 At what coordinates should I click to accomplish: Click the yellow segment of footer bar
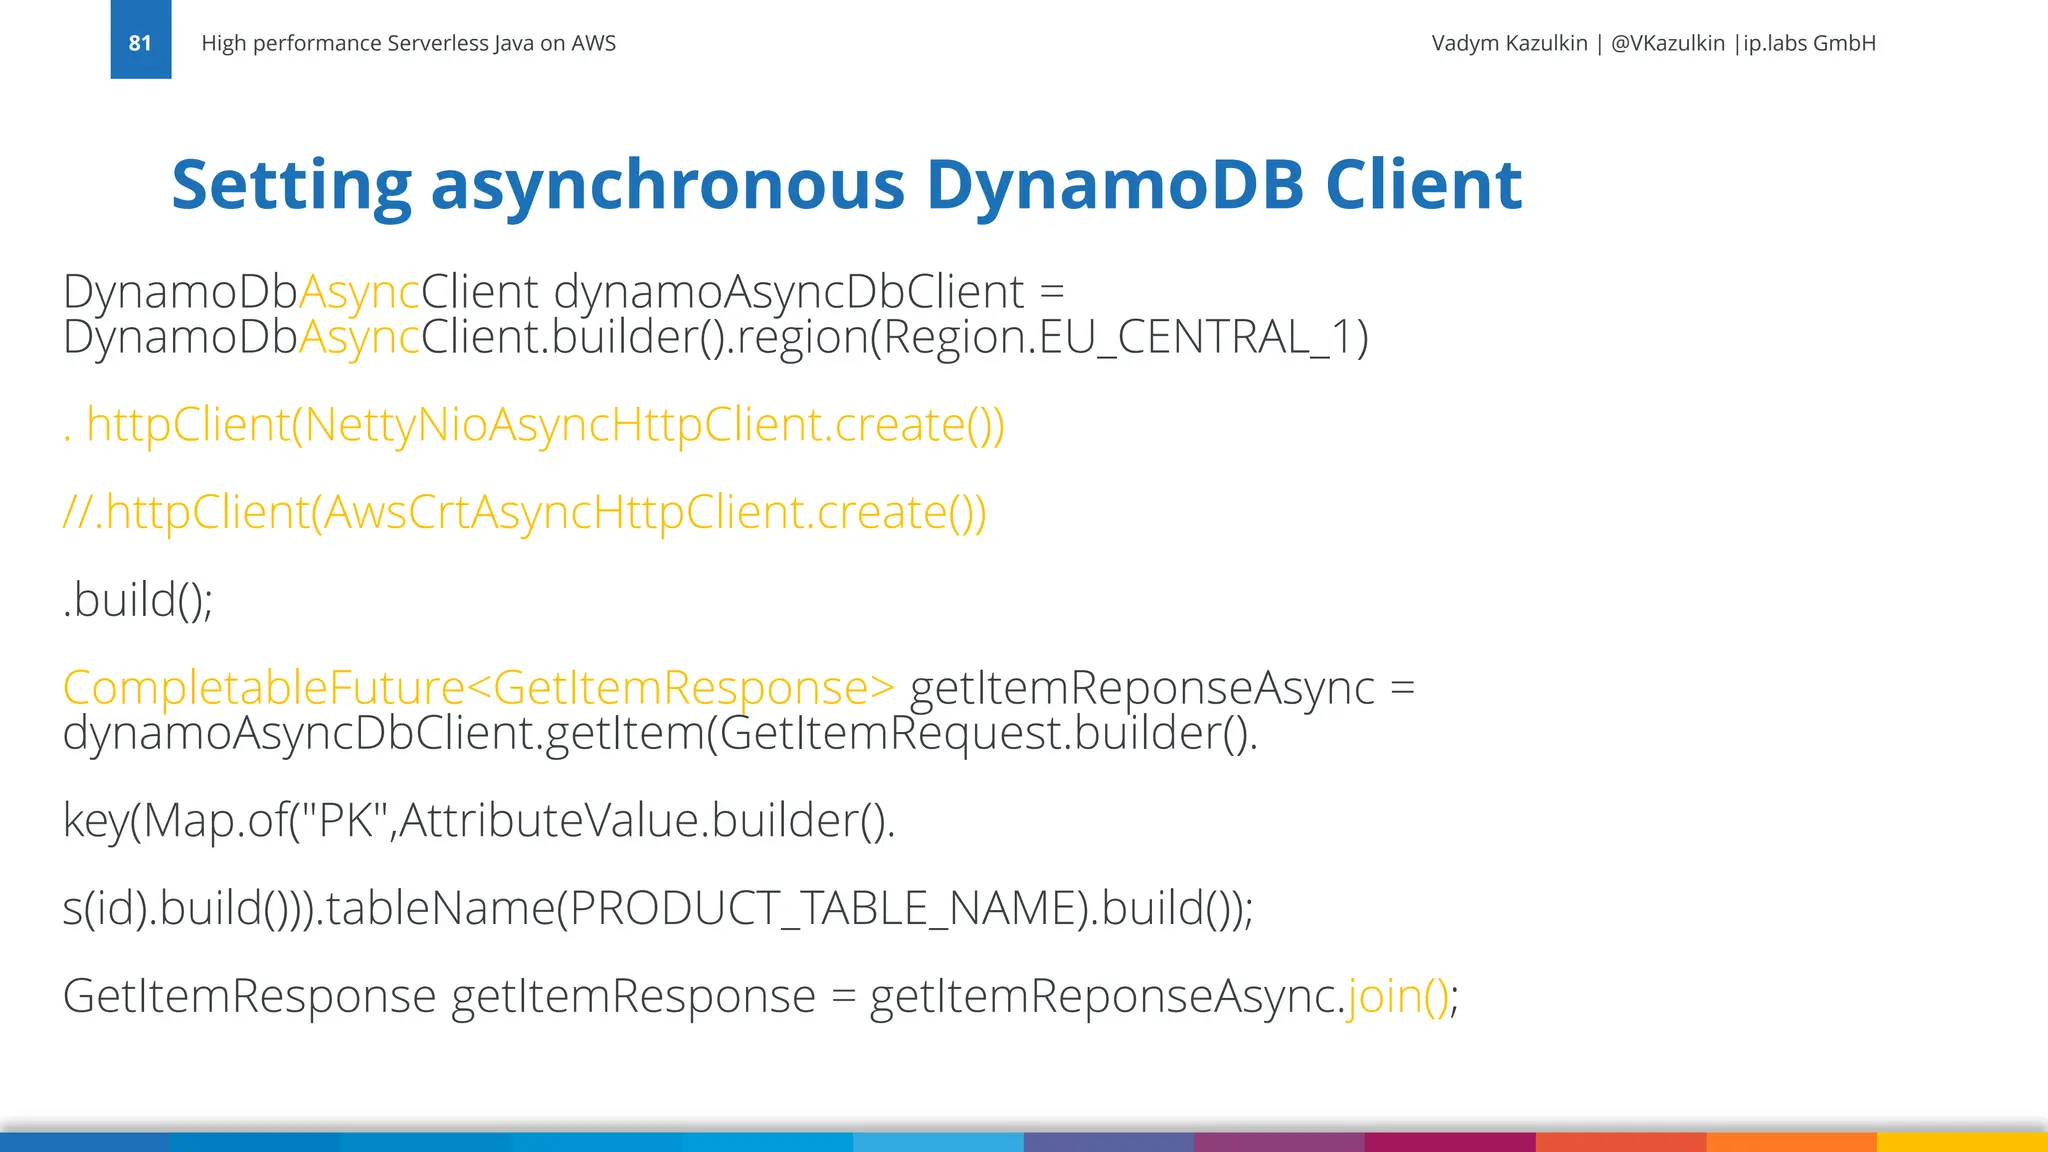coord(1962,1142)
